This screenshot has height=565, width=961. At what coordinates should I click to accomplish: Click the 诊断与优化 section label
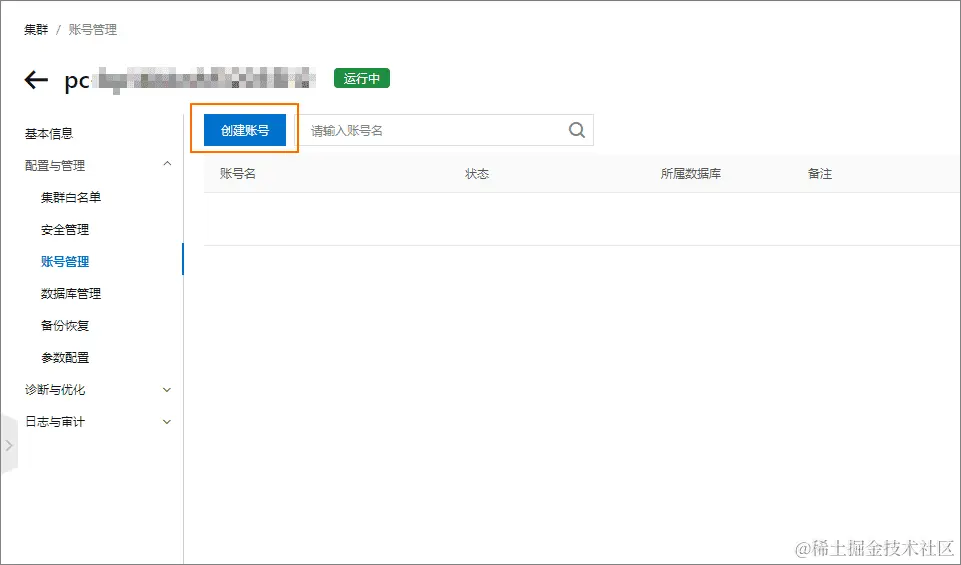(55, 390)
